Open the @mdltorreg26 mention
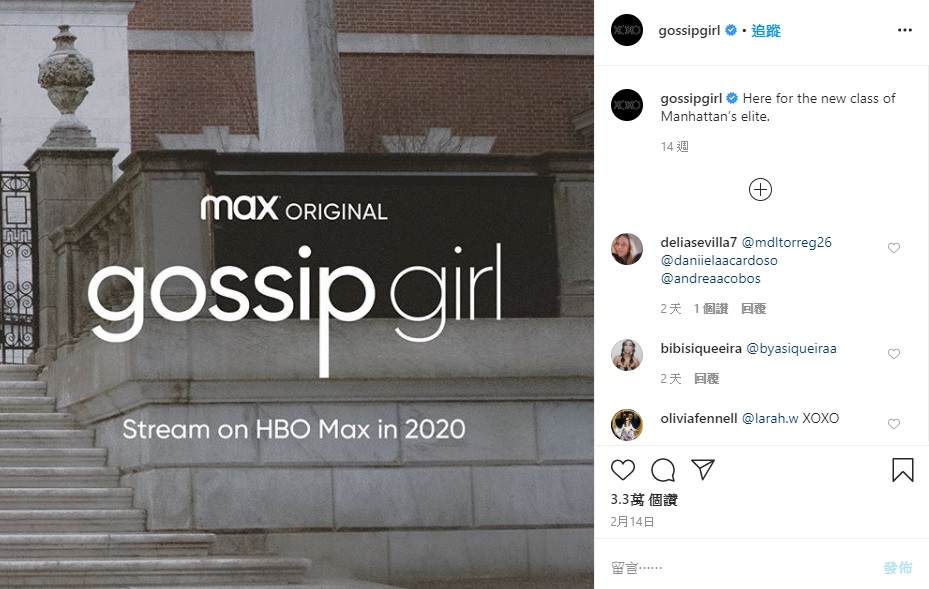Viewport: 929px width, 589px height. click(x=787, y=242)
